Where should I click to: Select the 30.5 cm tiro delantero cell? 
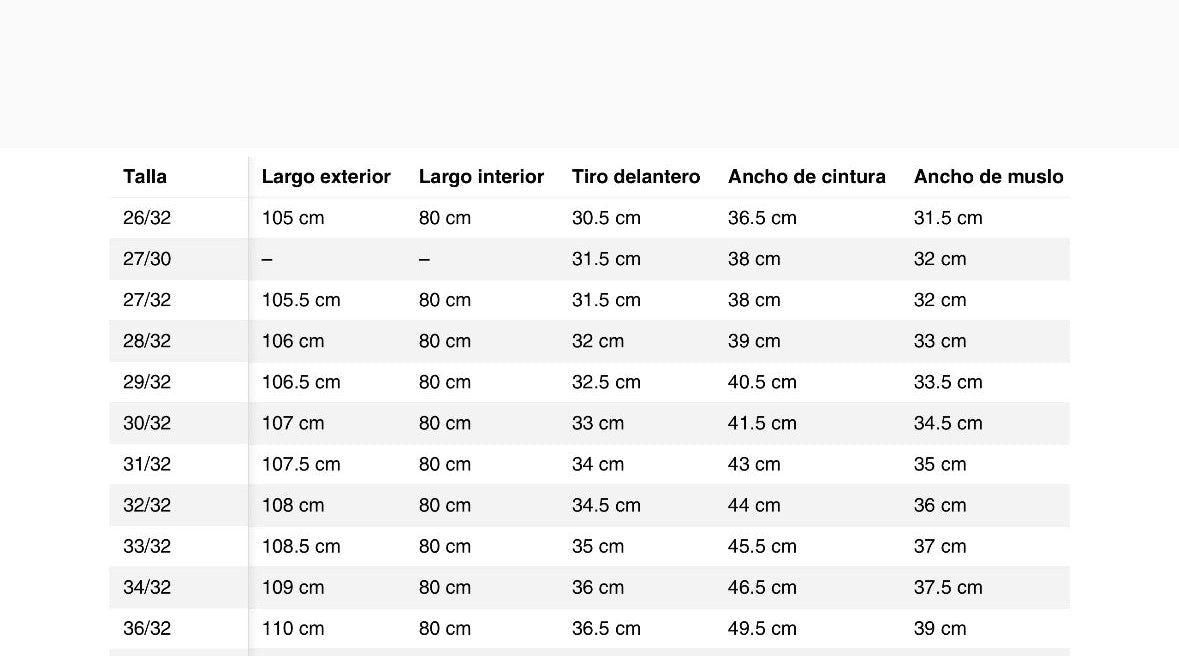[606, 218]
